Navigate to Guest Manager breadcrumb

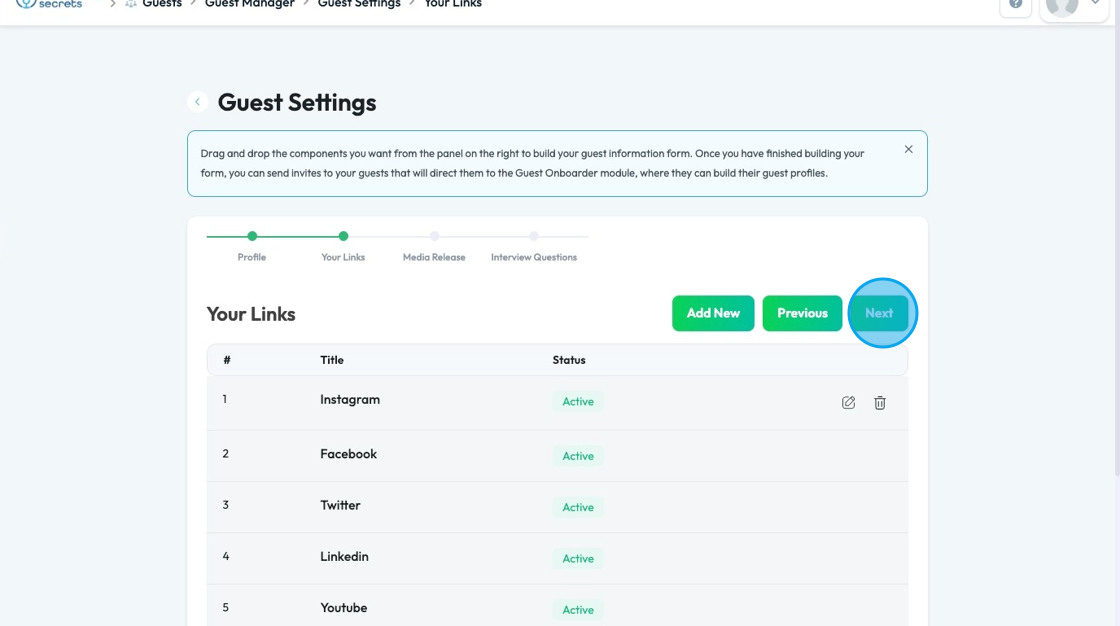pyautogui.click(x=250, y=4)
